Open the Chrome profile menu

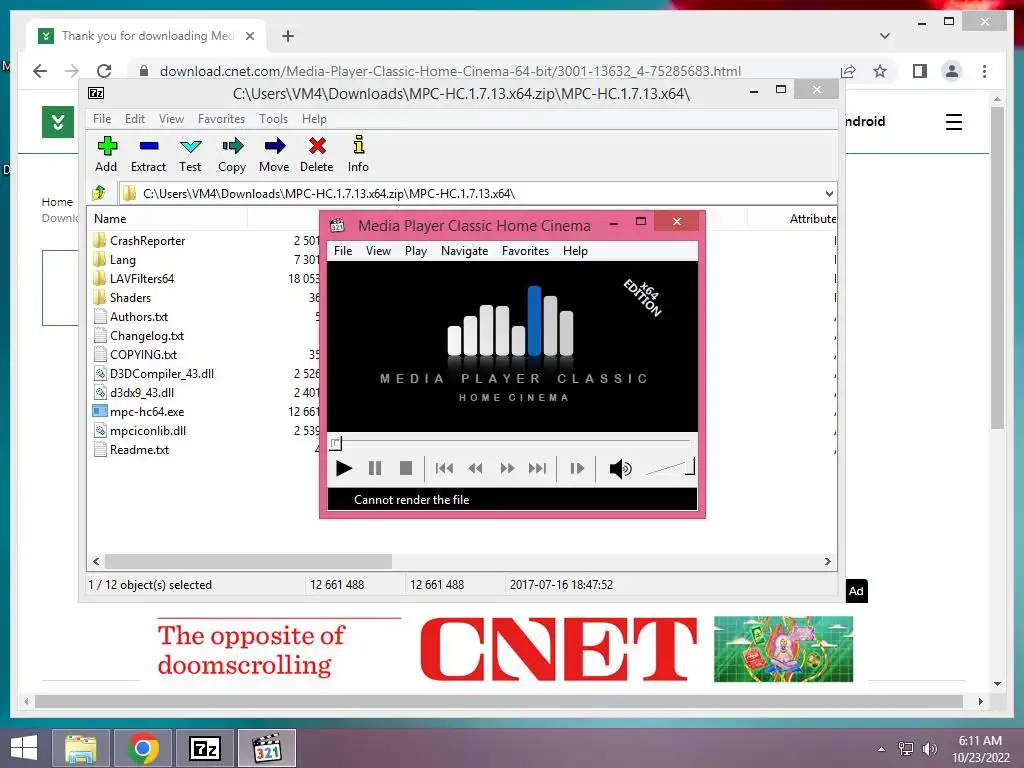click(952, 71)
